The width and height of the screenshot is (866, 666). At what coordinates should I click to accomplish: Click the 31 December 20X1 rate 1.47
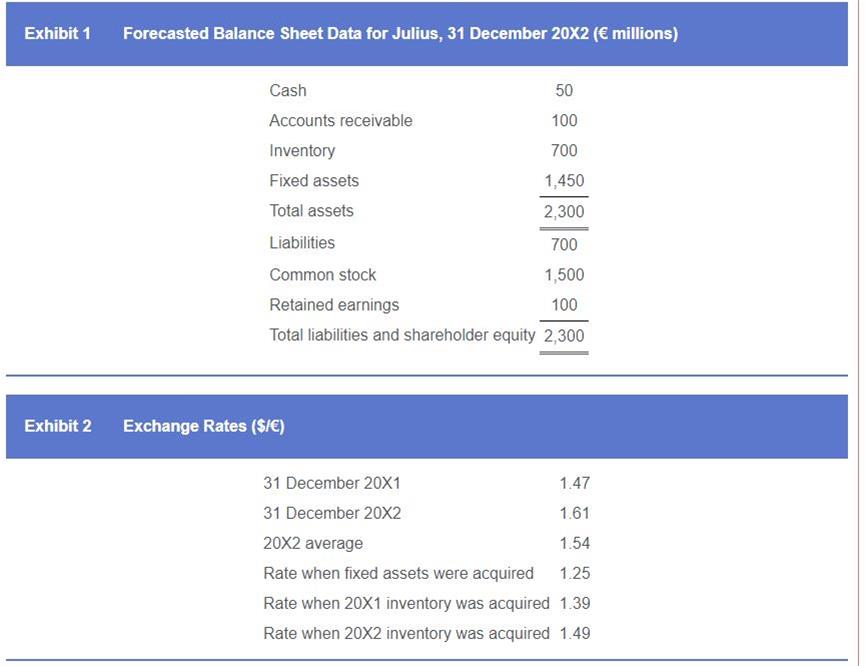[x=574, y=483]
